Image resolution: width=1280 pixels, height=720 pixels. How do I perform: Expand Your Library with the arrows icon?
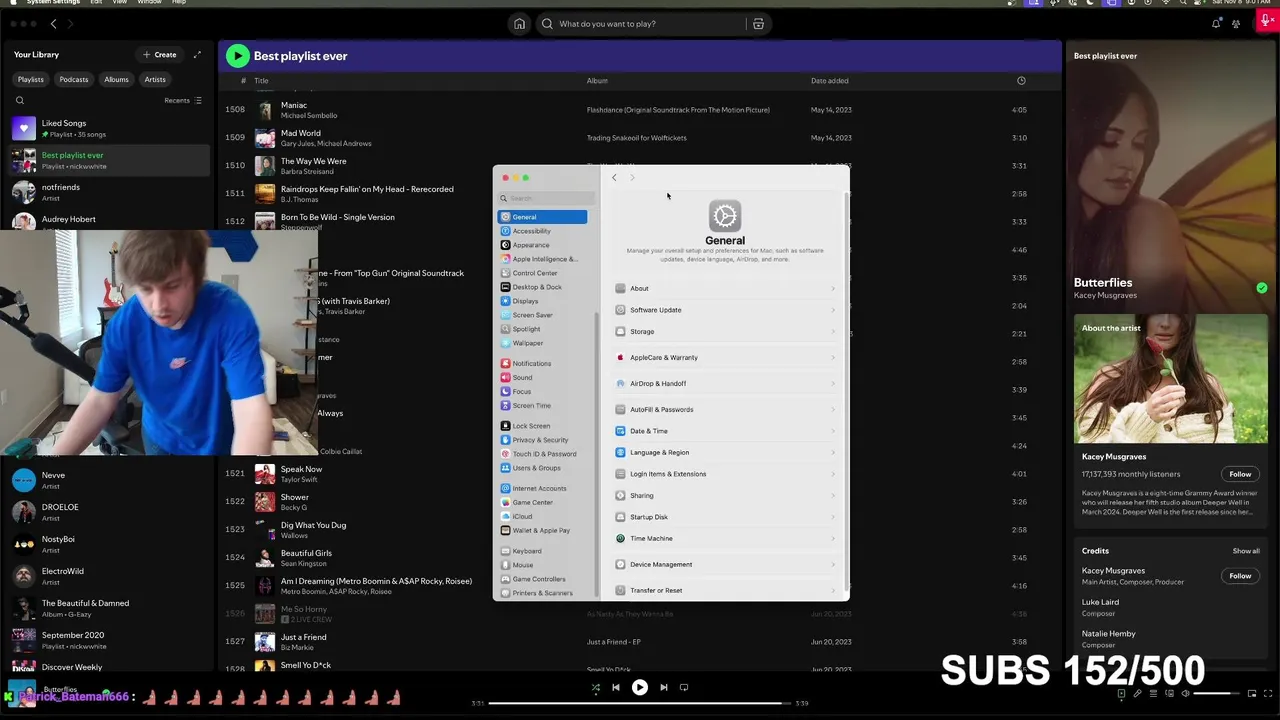[x=197, y=55]
